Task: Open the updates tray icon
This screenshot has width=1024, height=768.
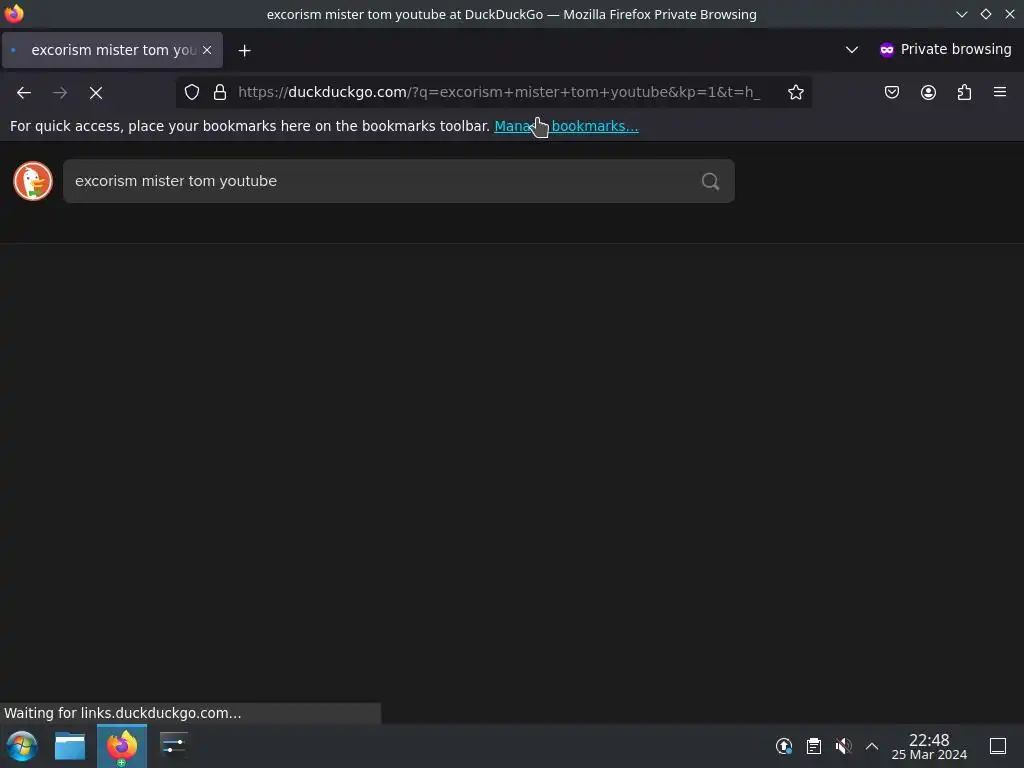Action: pyautogui.click(x=784, y=746)
